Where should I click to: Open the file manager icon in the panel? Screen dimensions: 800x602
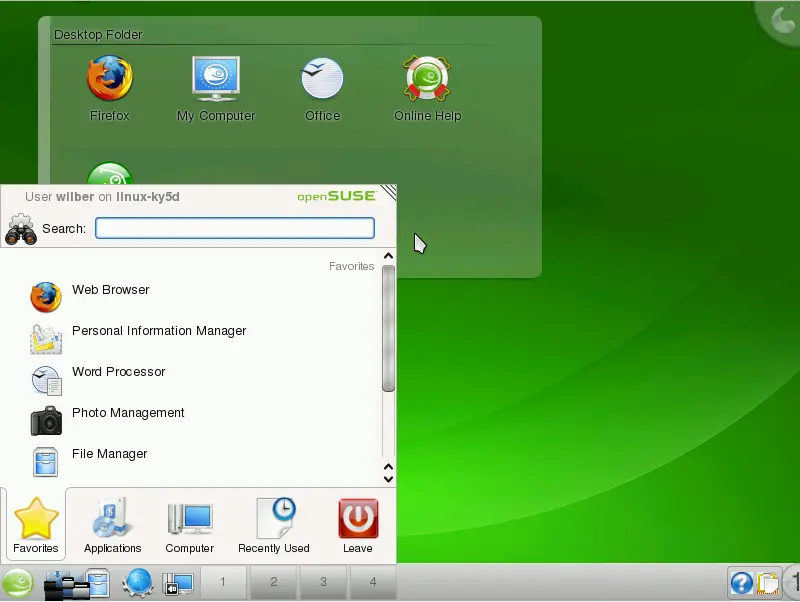(x=97, y=582)
